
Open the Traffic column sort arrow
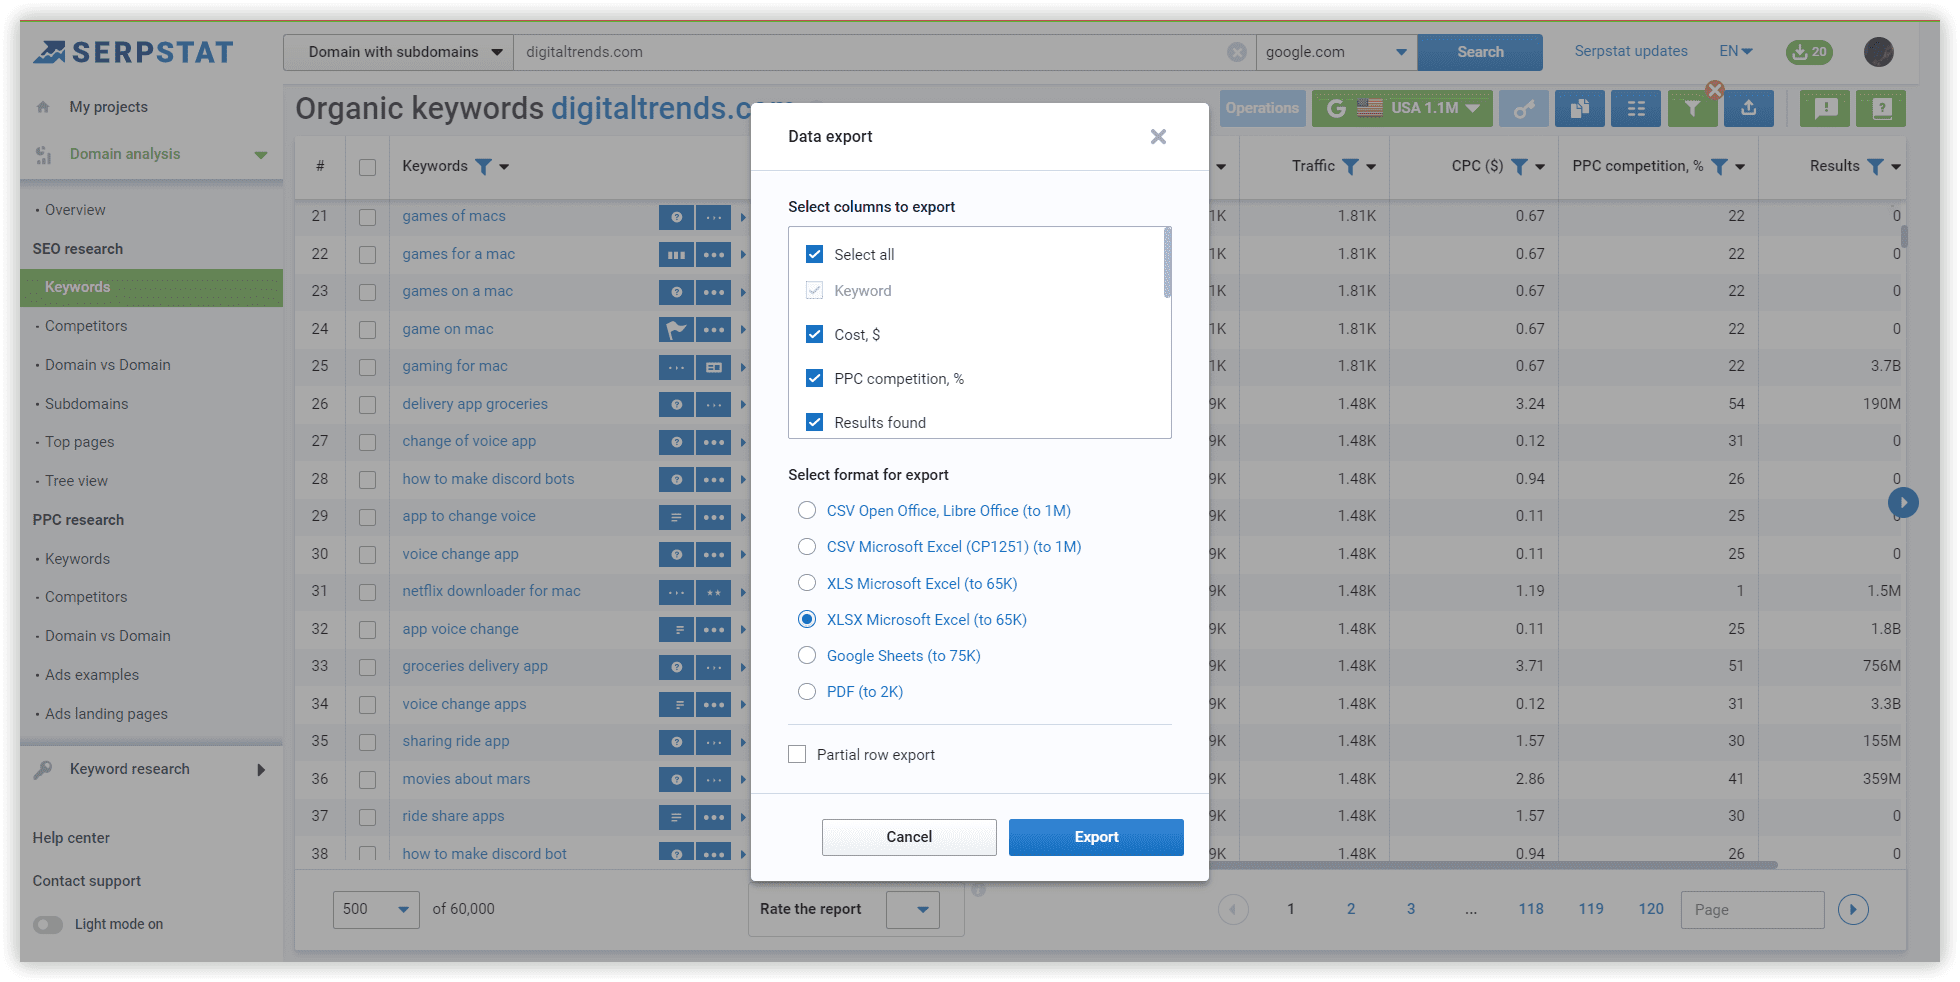tap(1371, 167)
